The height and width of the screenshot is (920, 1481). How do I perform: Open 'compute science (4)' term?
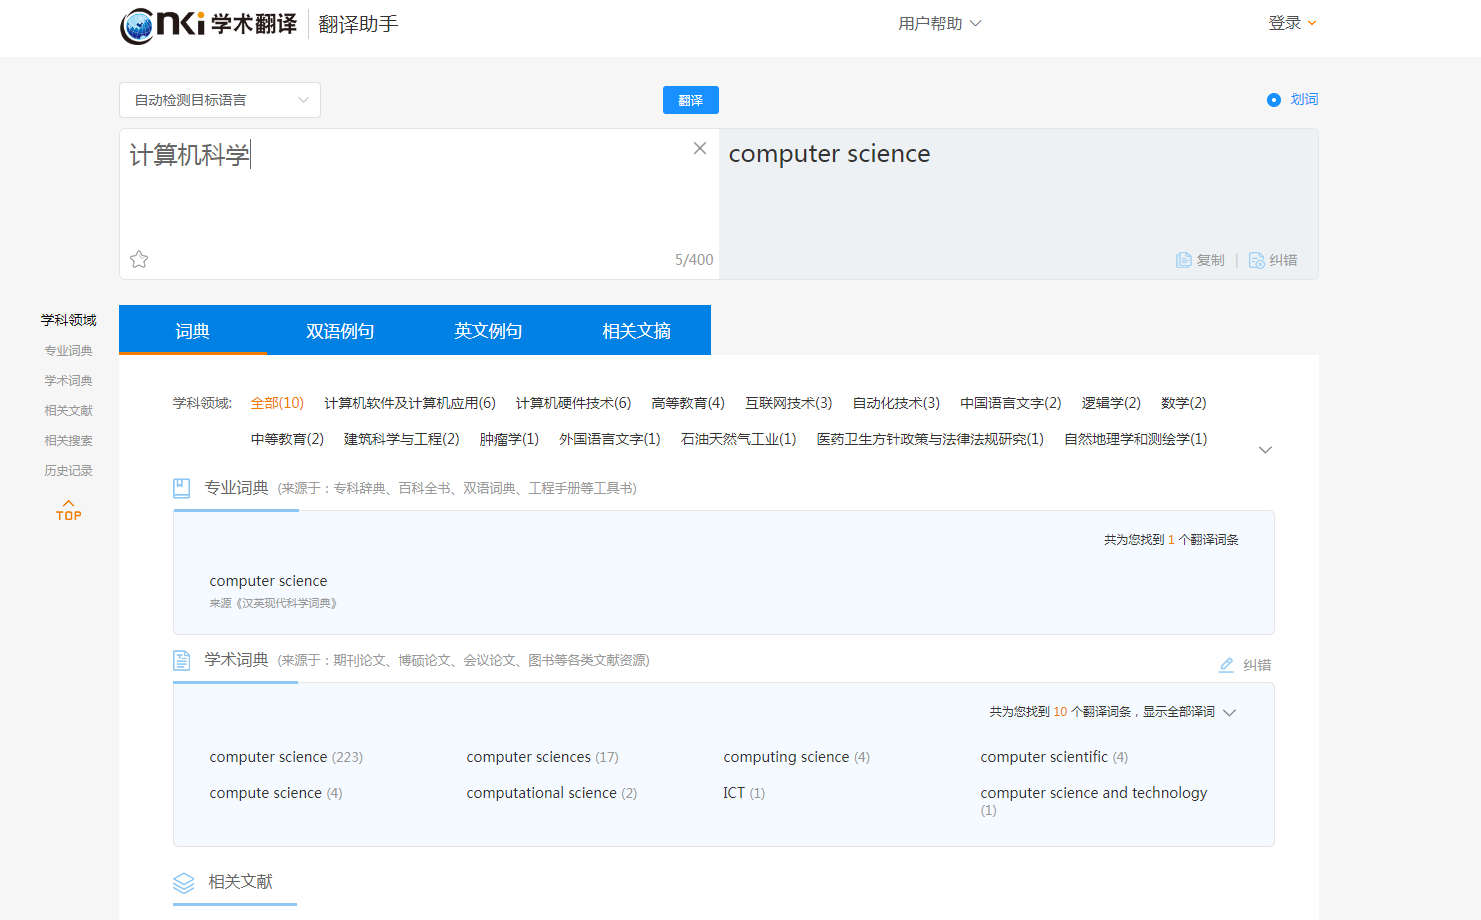point(276,793)
